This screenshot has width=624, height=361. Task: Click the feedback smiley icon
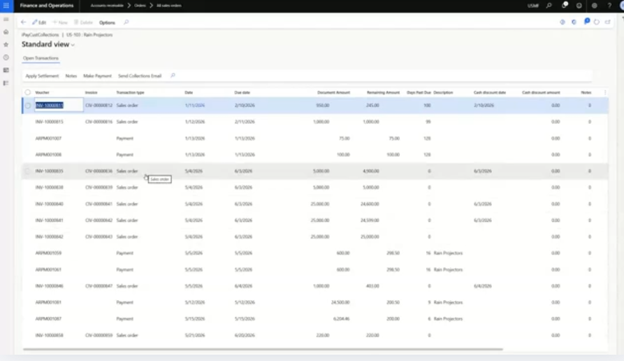[x=579, y=6]
